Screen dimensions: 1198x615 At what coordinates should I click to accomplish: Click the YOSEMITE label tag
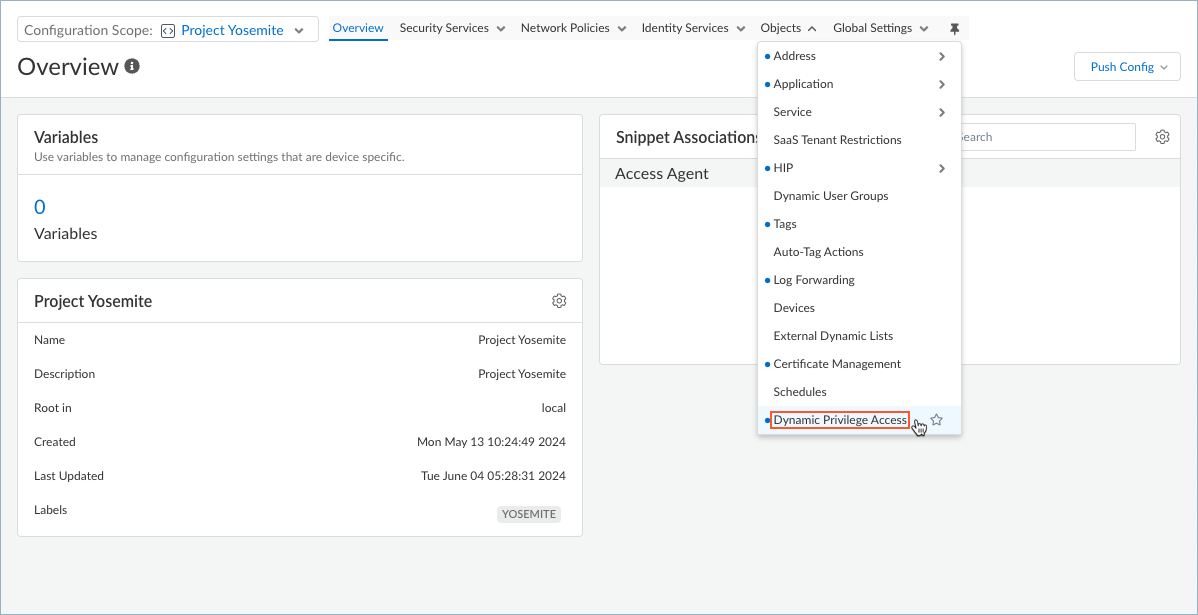[x=529, y=514]
